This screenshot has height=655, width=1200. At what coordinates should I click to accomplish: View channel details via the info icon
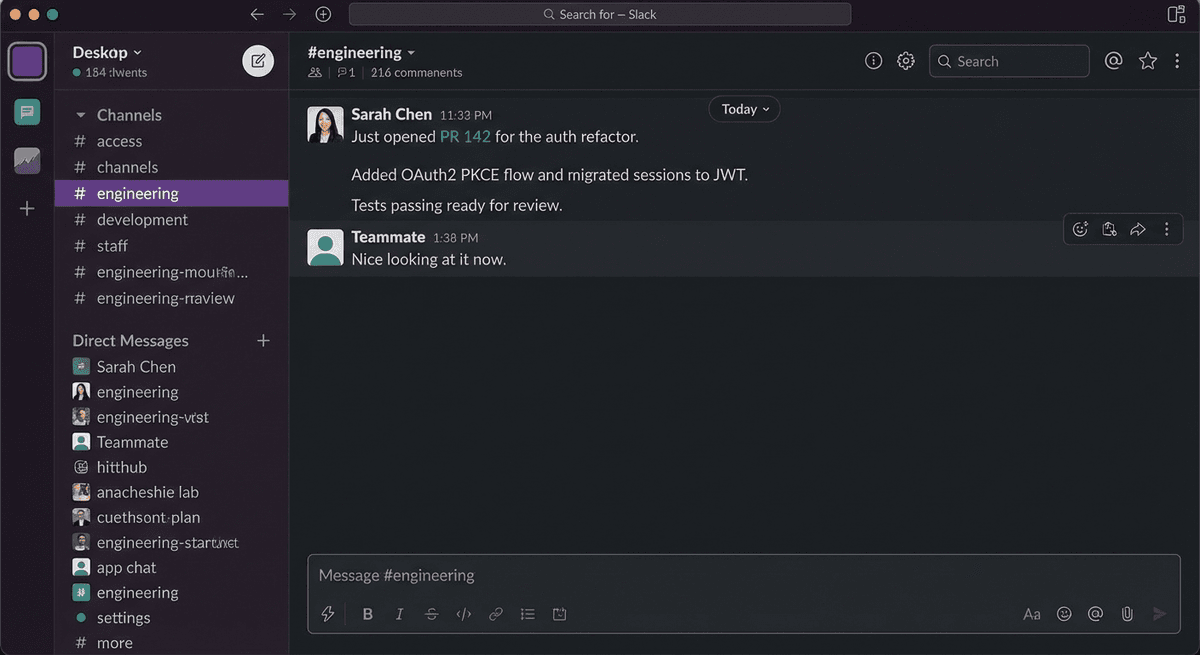pos(873,60)
